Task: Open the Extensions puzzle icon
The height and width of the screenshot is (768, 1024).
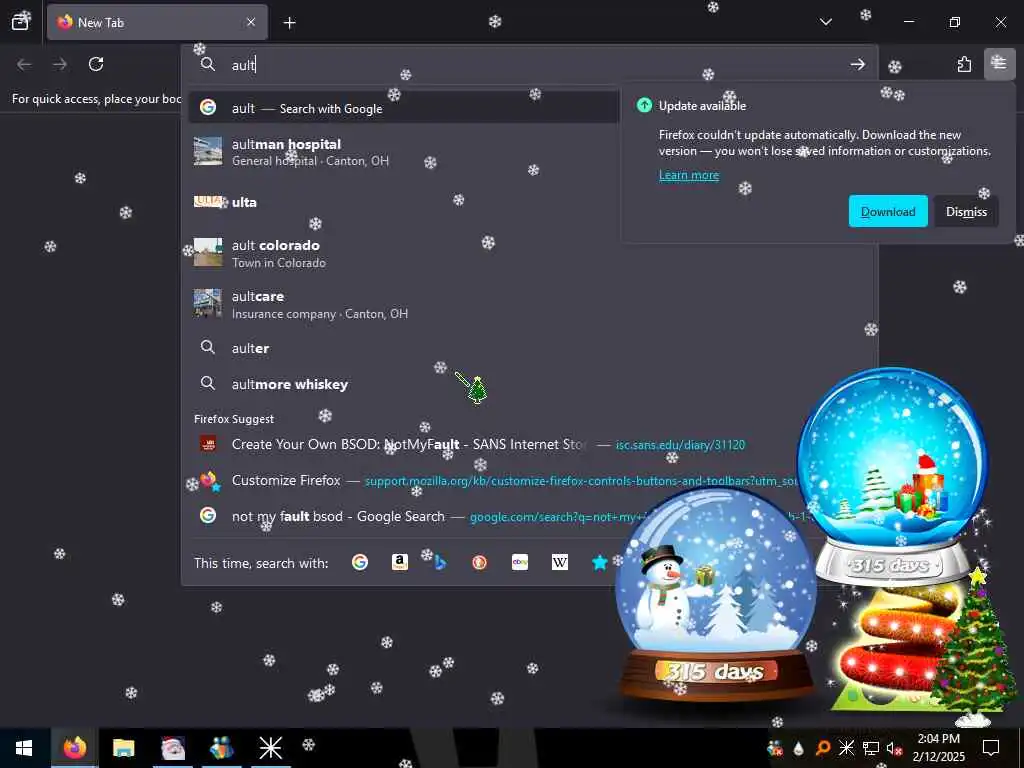Action: pyautogui.click(x=964, y=64)
